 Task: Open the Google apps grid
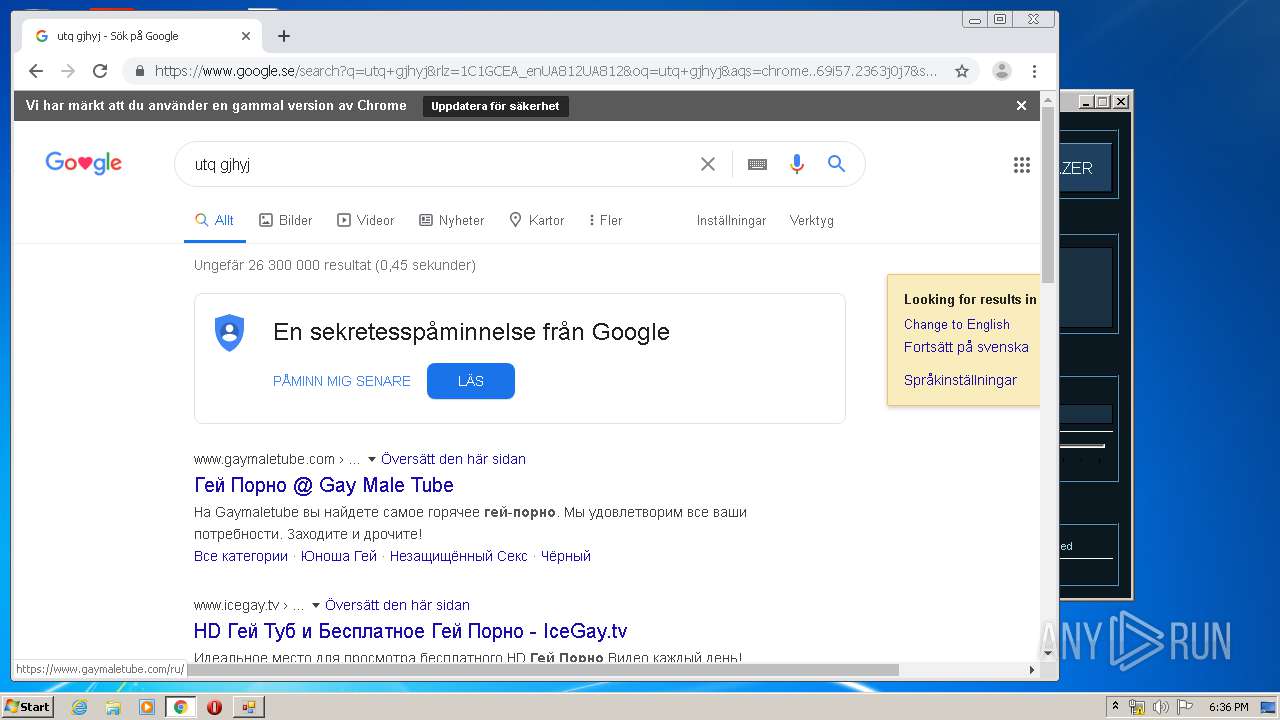pos(1021,165)
